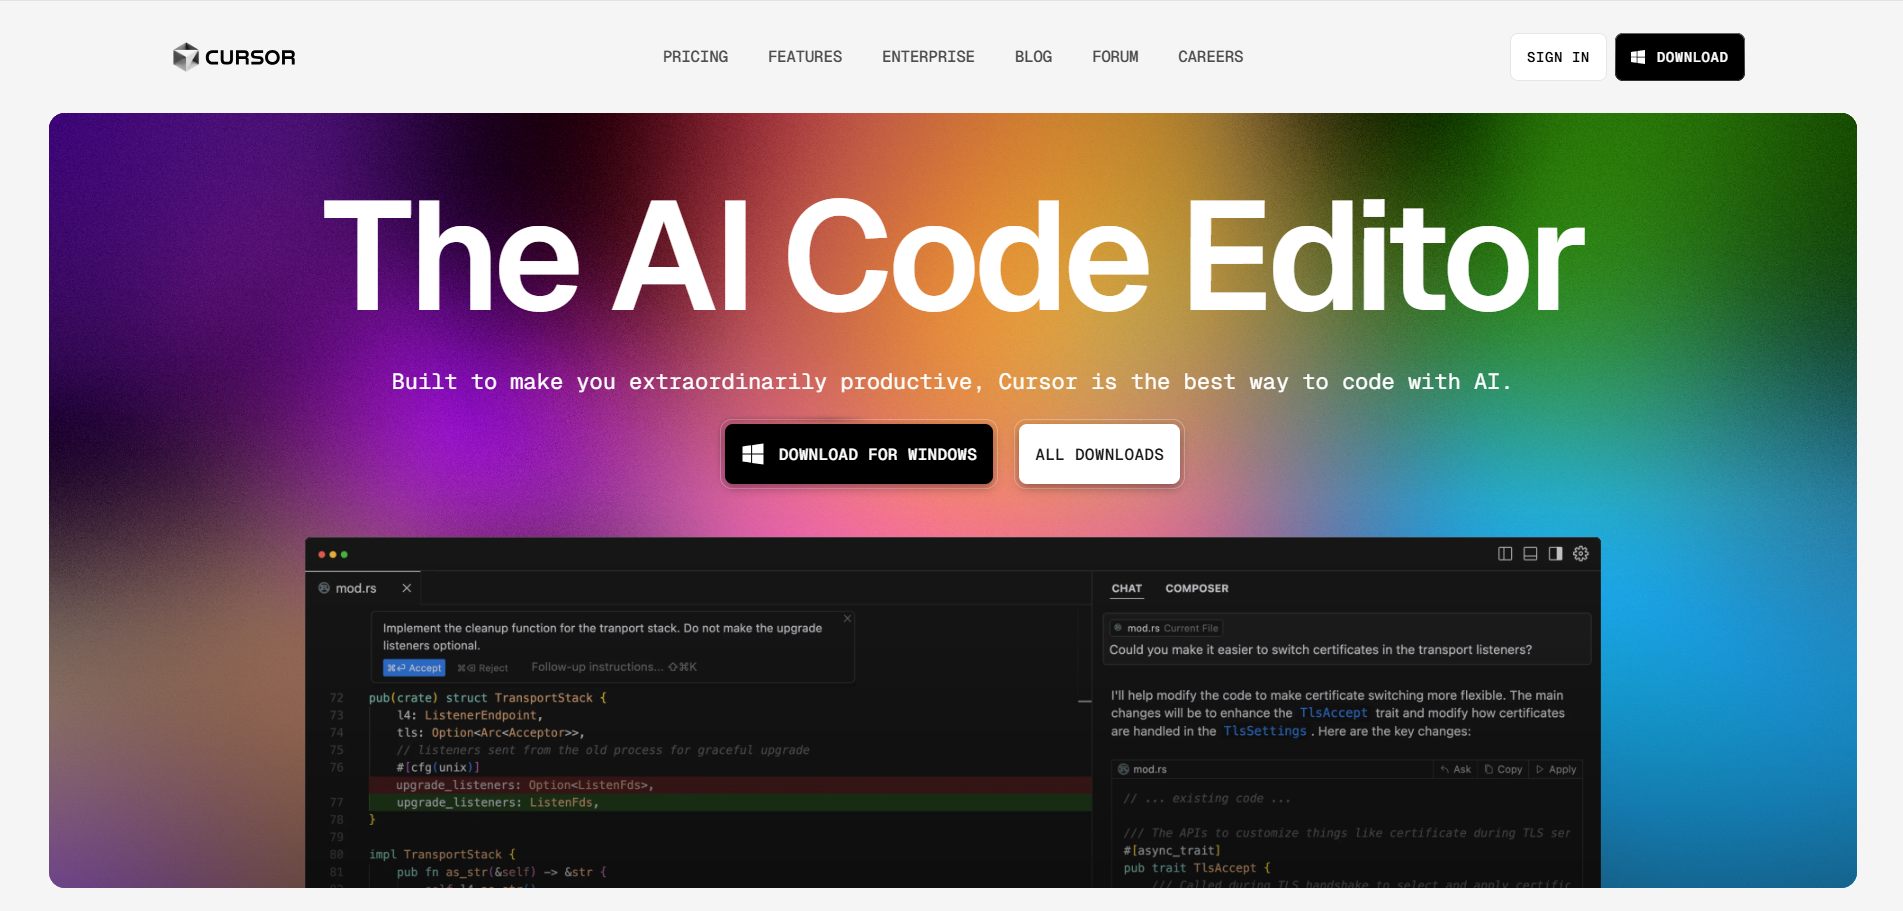Click the 'pub(crate) struct TransportStack {' code line

[488, 698]
